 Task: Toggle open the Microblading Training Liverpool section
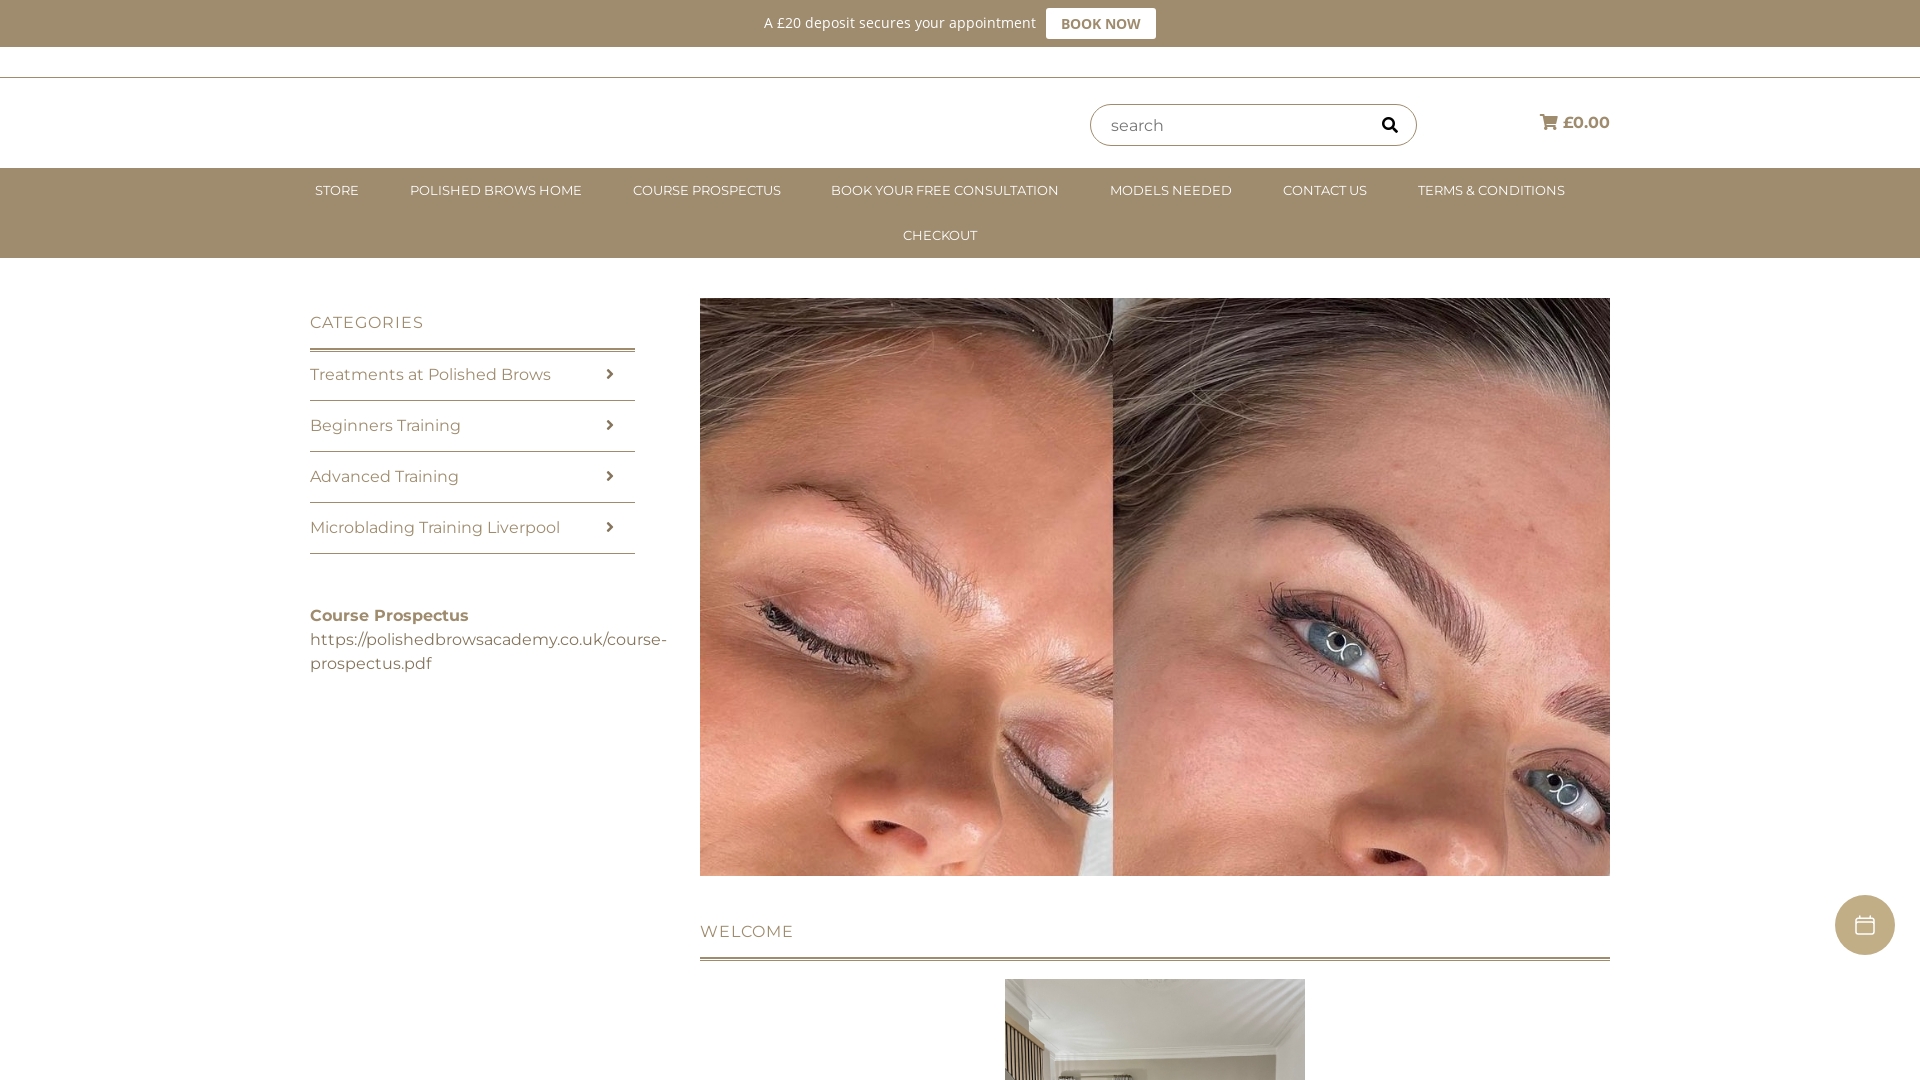tap(435, 527)
